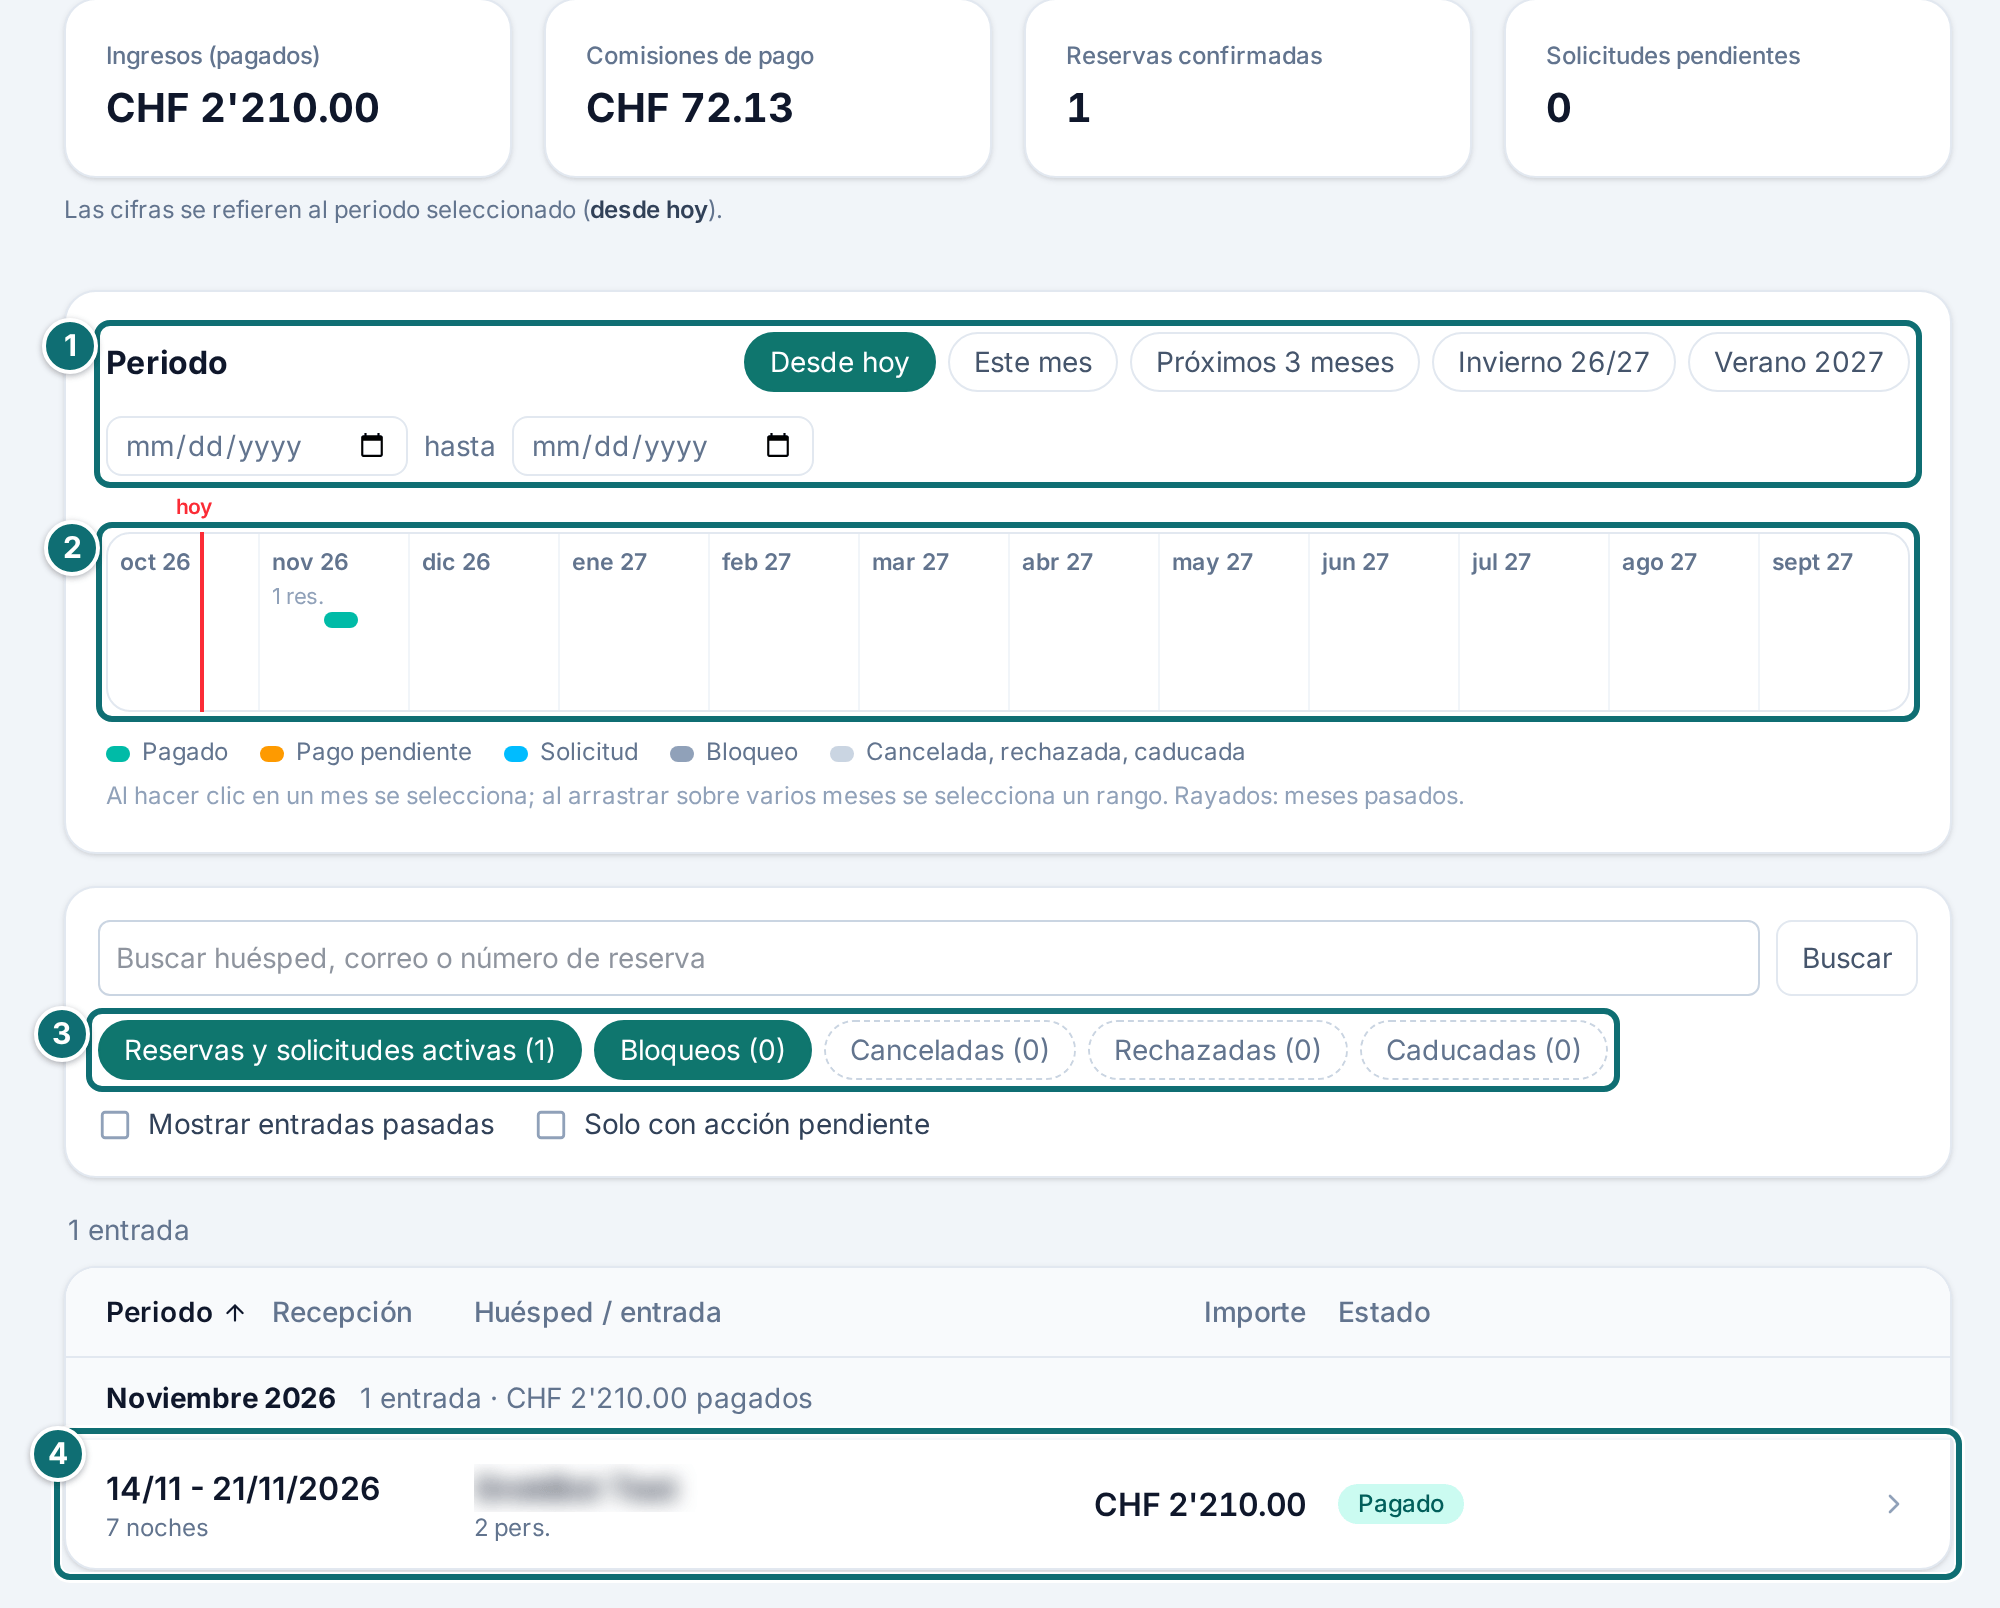
Task: Open calendar picker for end date
Action: click(x=778, y=446)
